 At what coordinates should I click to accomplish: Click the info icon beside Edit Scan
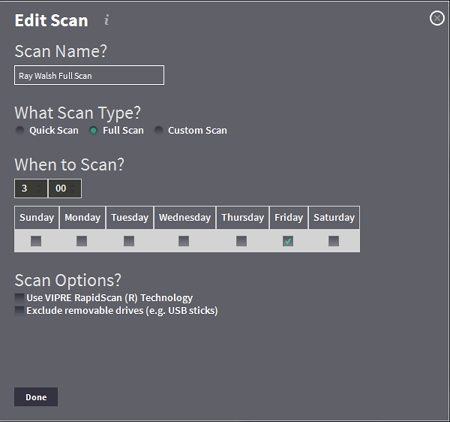click(106, 20)
